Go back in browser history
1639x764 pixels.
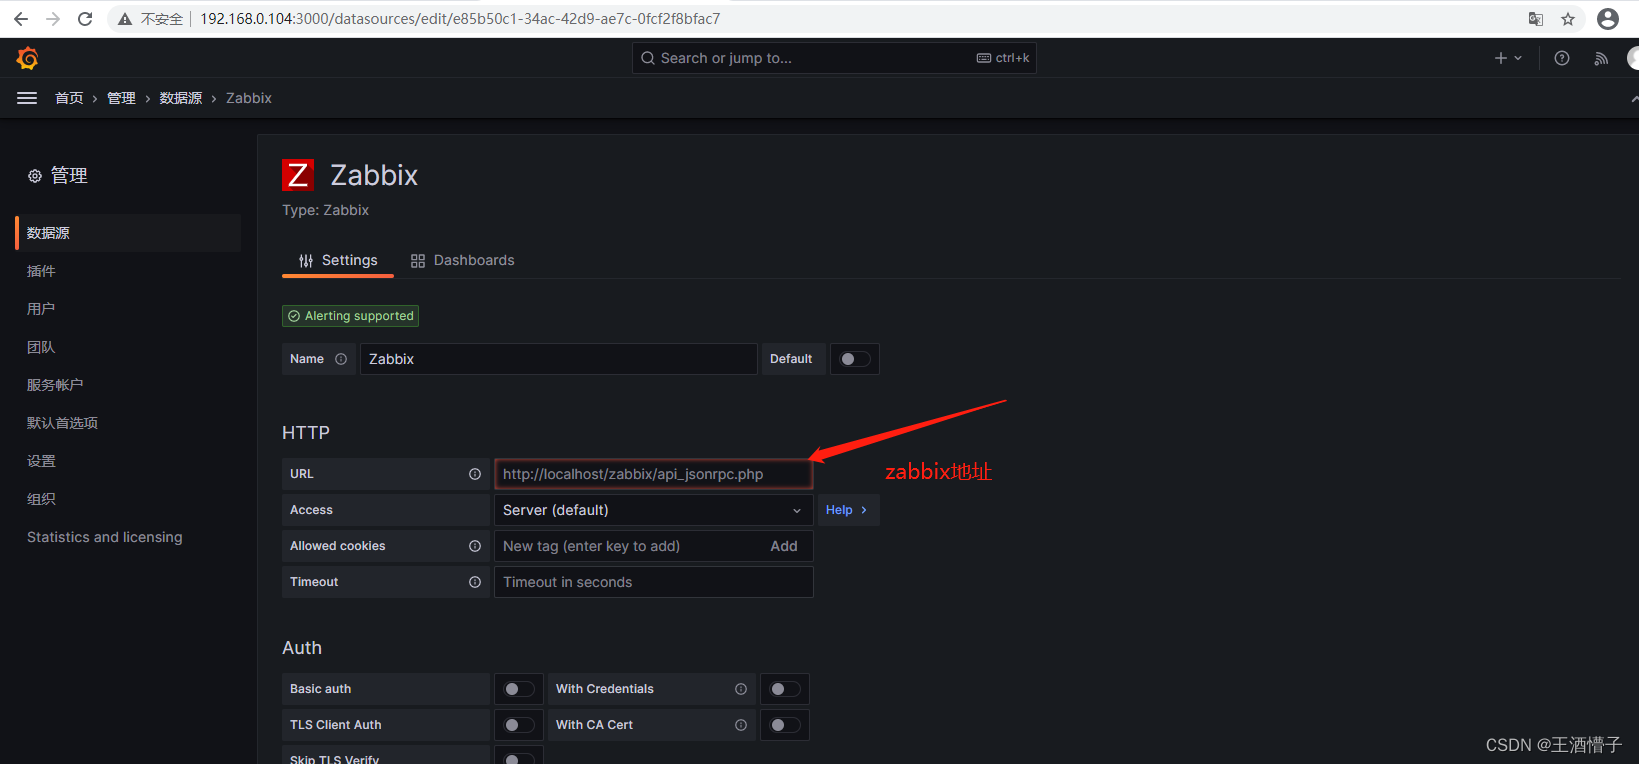(x=21, y=19)
